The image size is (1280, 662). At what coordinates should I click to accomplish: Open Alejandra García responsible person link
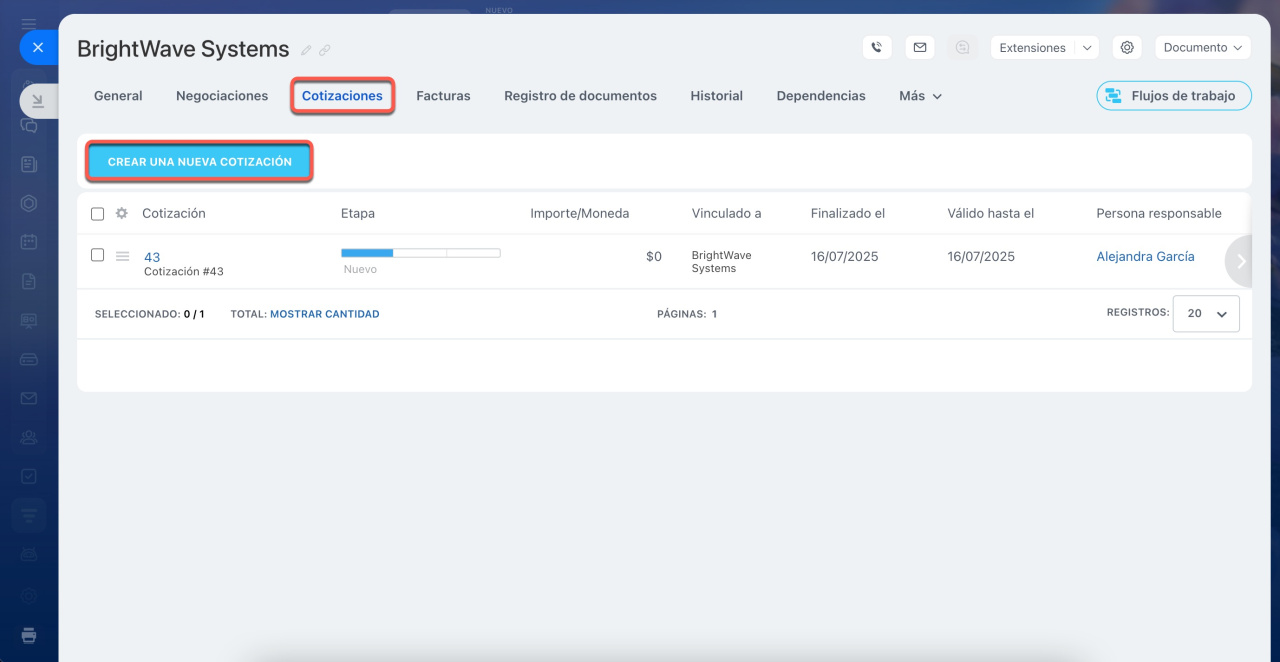1145,256
